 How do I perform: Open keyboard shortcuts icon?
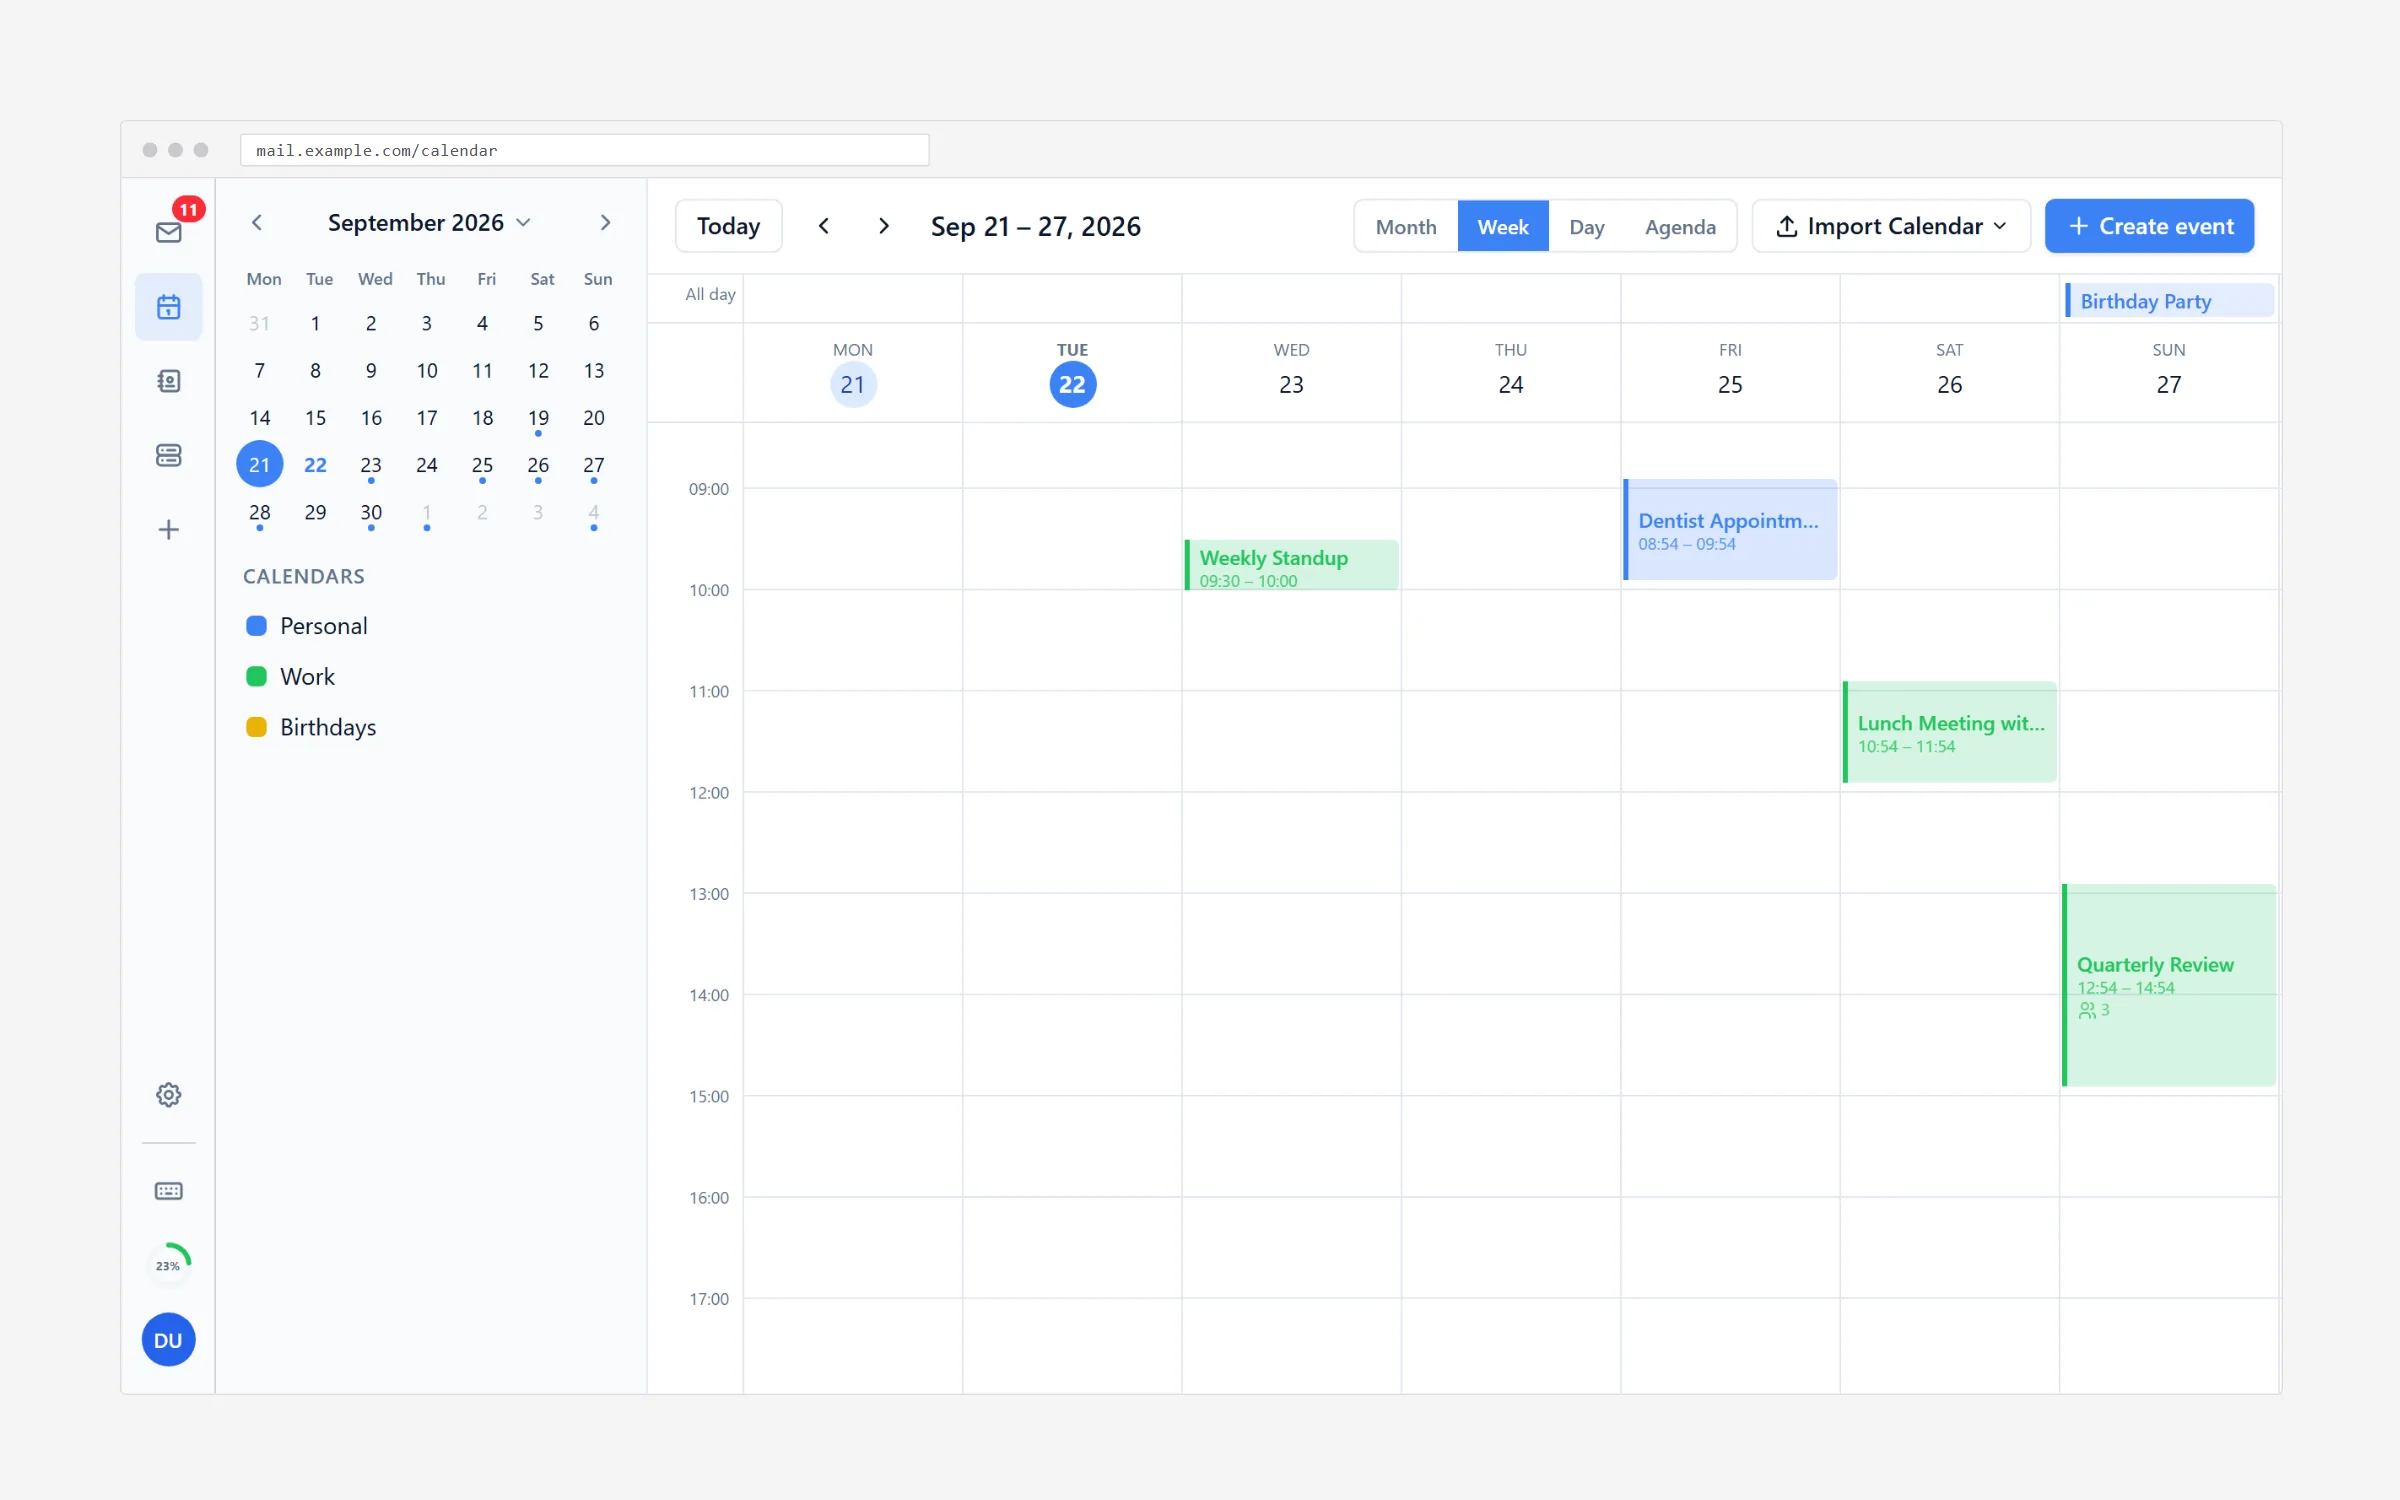click(x=168, y=1190)
